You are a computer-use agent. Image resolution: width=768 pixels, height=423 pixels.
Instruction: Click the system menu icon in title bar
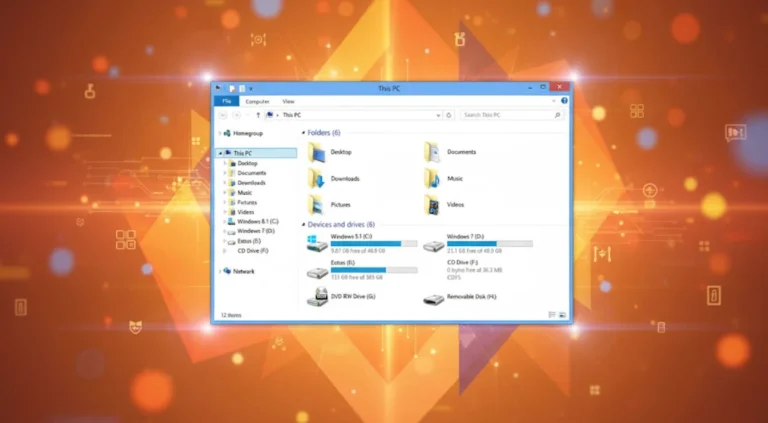tap(218, 89)
